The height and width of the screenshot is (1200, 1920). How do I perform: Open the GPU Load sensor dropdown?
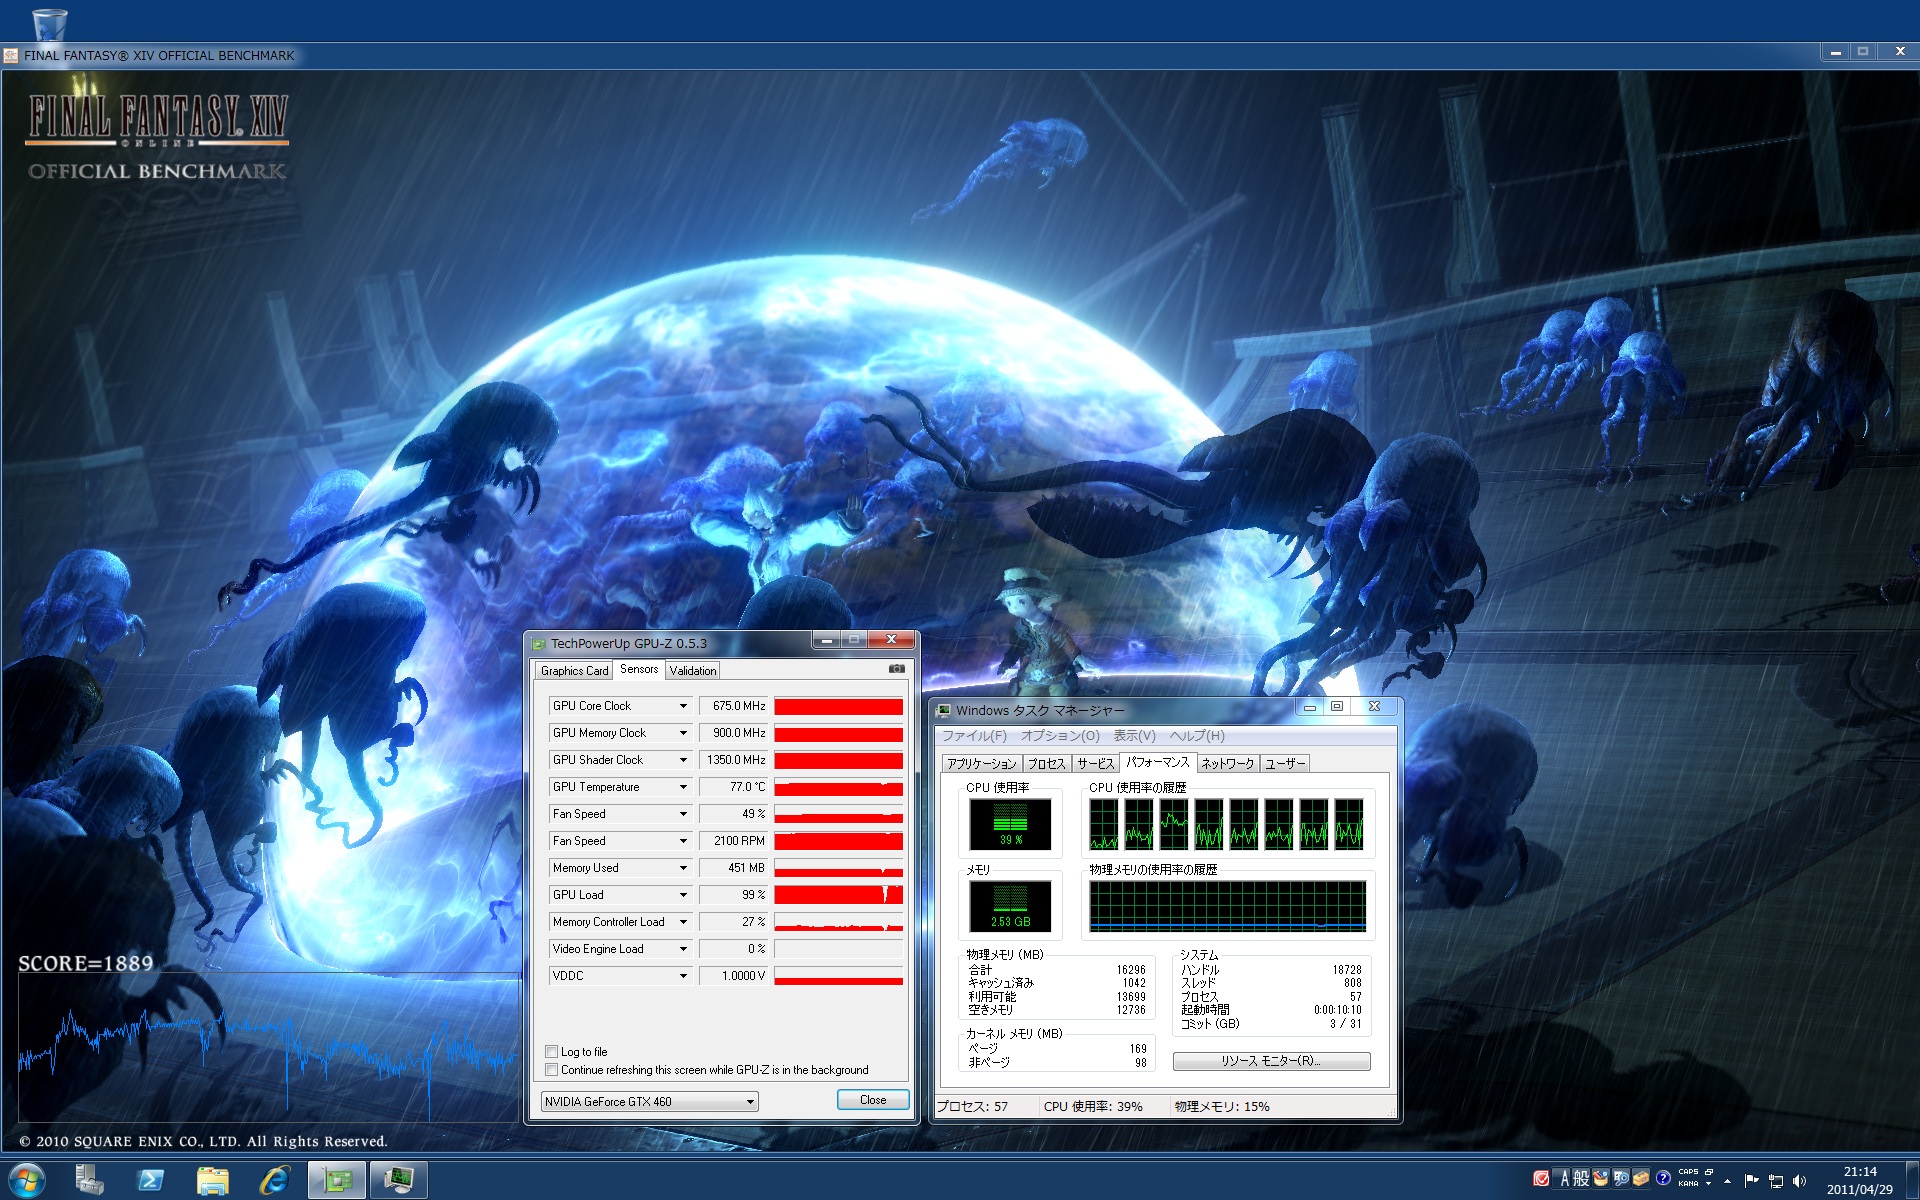click(x=683, y=895)
